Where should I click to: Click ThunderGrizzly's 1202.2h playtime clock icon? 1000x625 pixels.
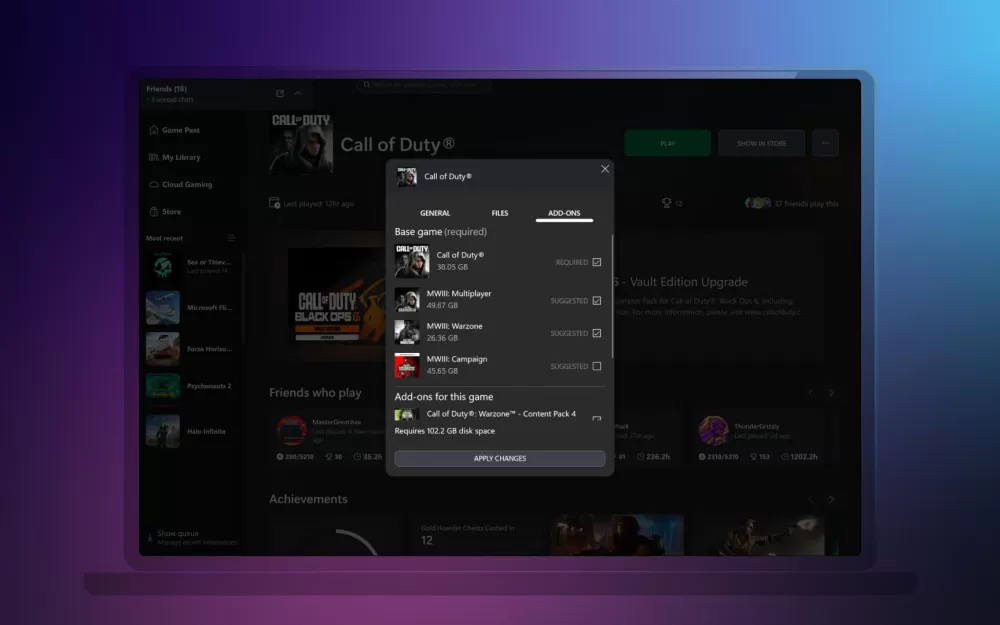pyautogui.click(x=785, y=457)
